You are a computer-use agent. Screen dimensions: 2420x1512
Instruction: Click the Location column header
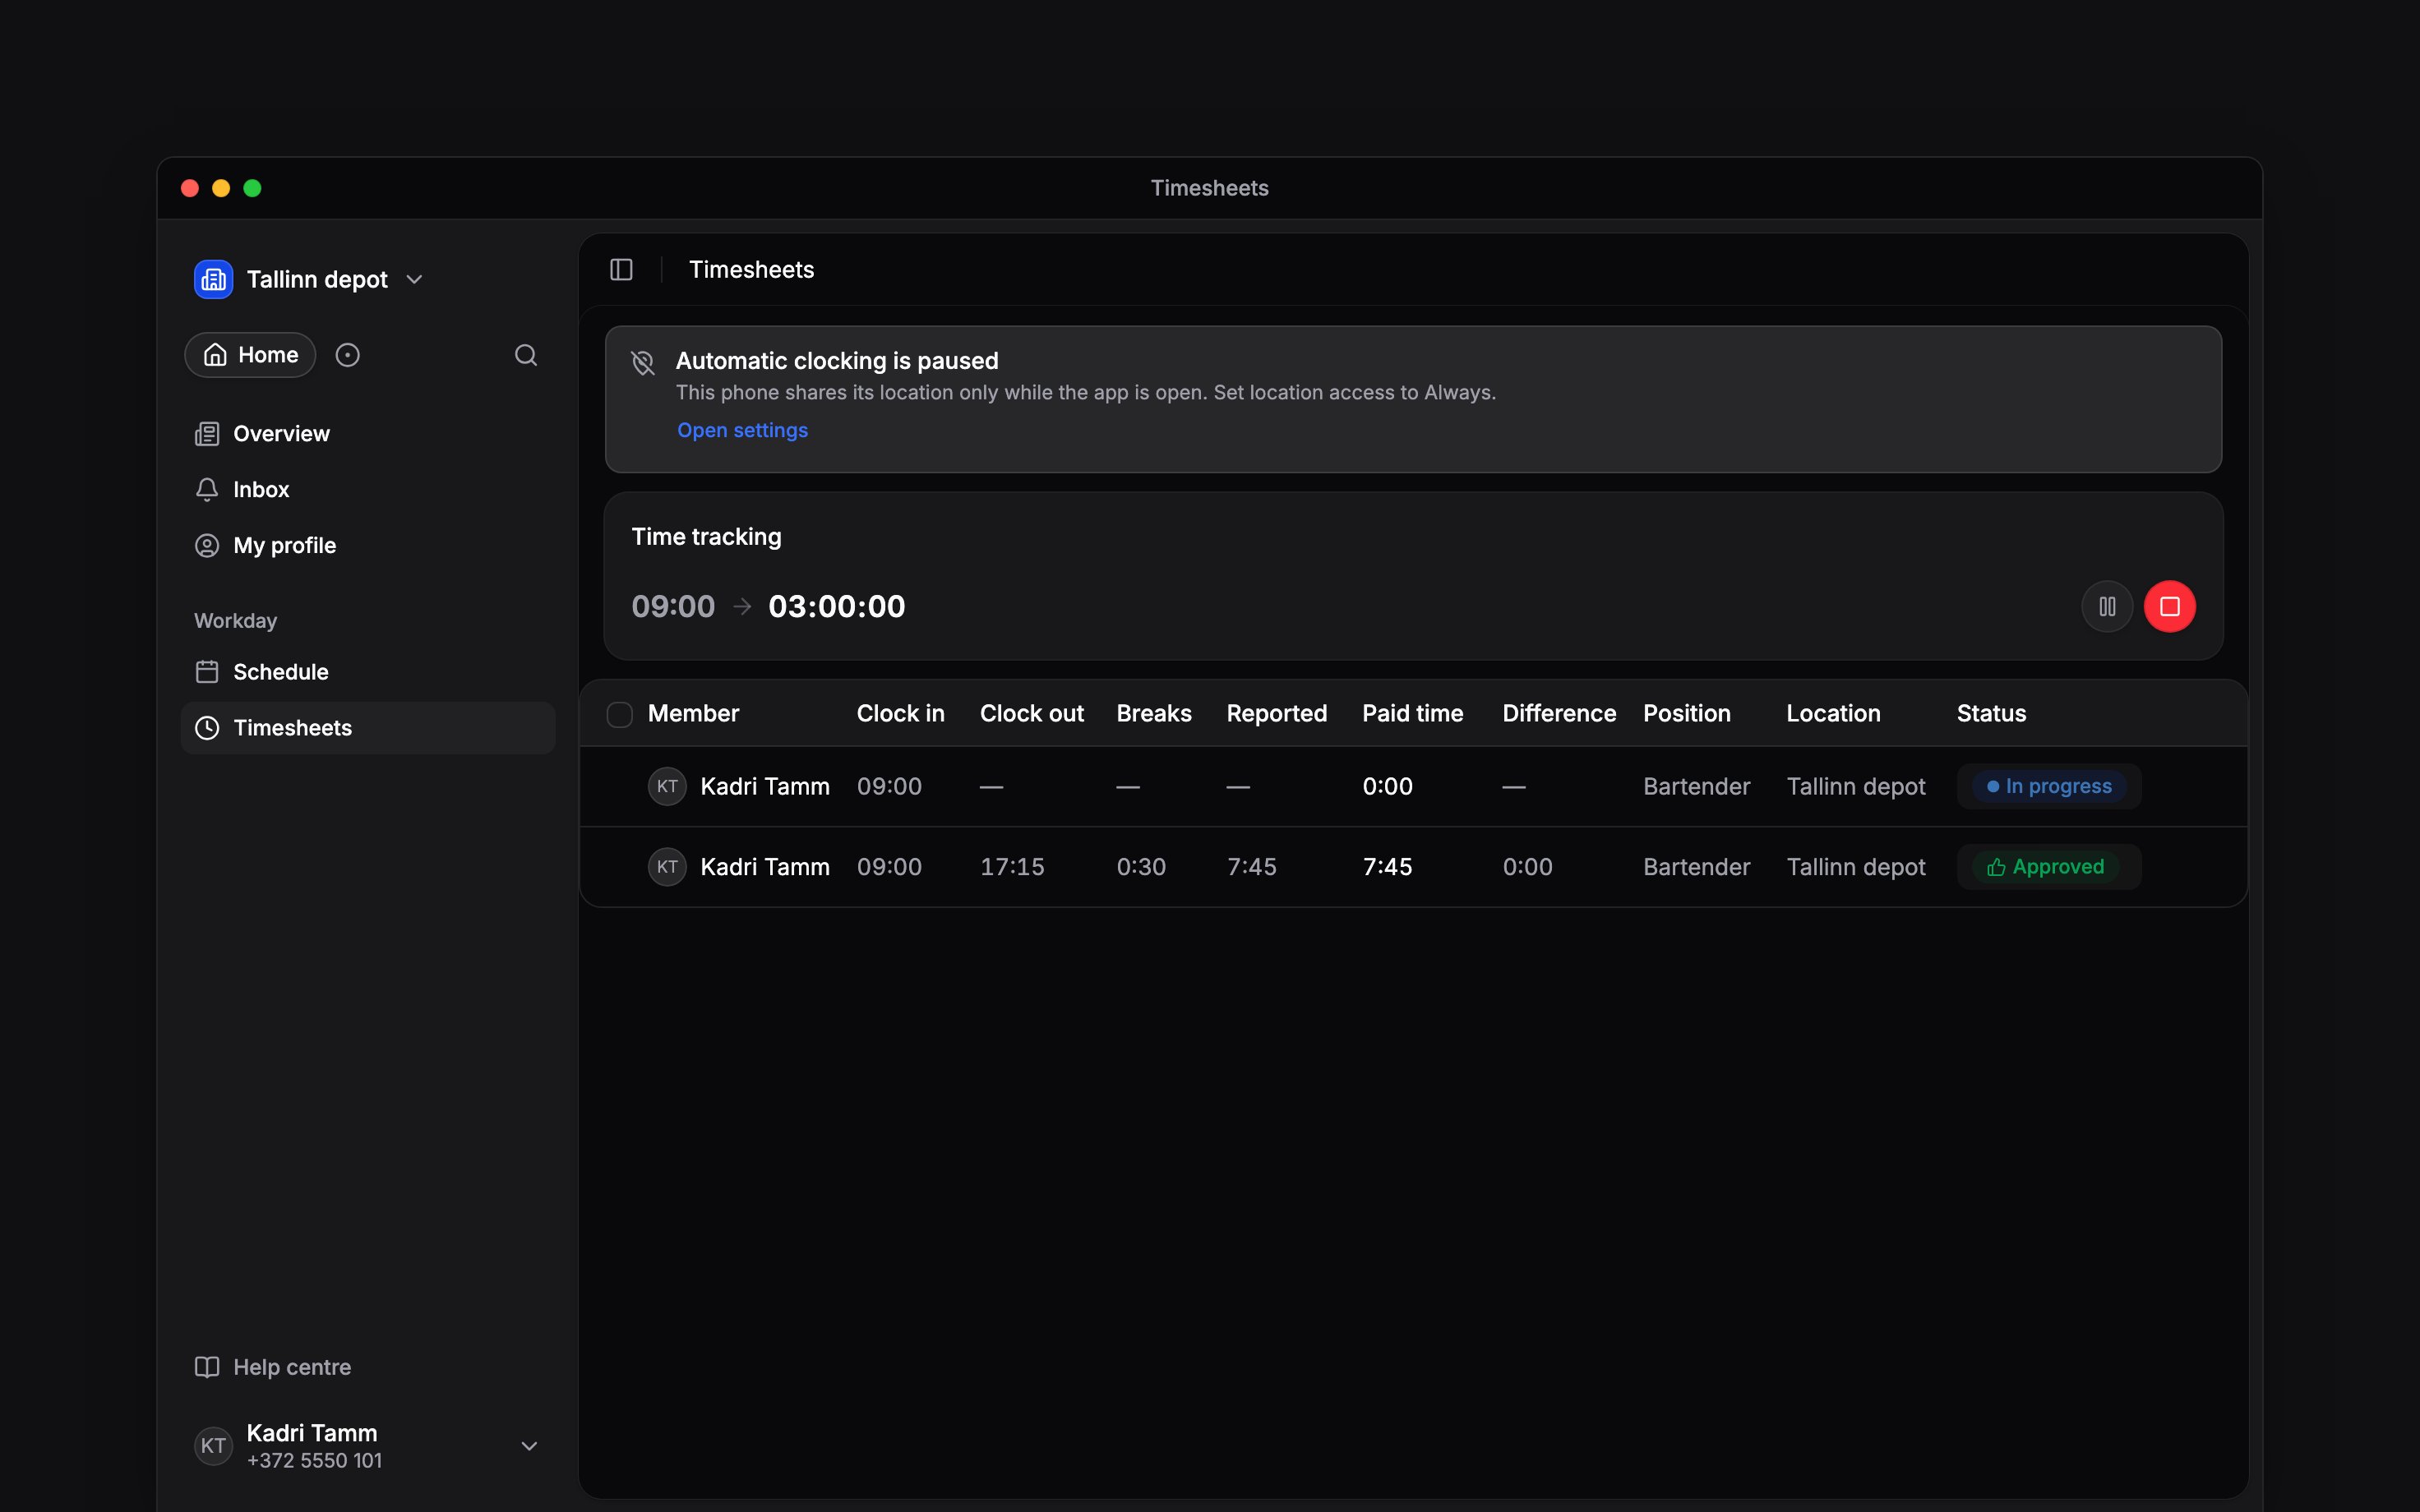[1833, 714]
